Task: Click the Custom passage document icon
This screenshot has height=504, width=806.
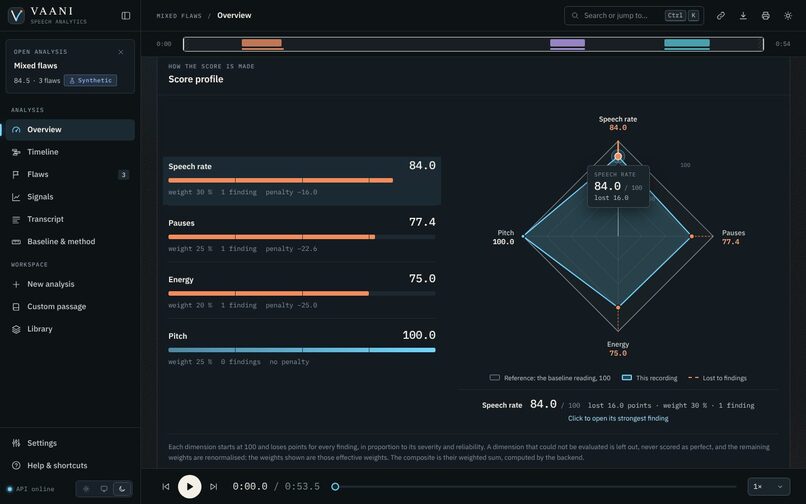Action: pos(16,307)
